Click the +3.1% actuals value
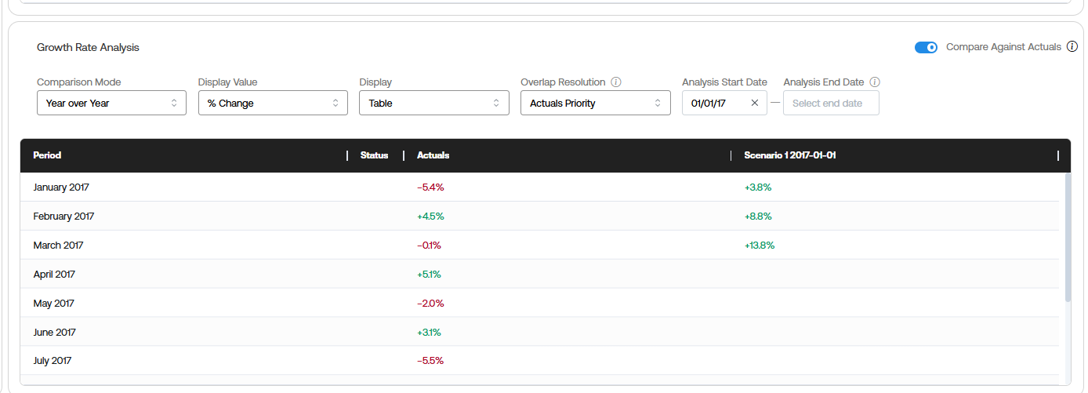The height and width of the screenshot is (393, 1088). click(x=429, y=333)
